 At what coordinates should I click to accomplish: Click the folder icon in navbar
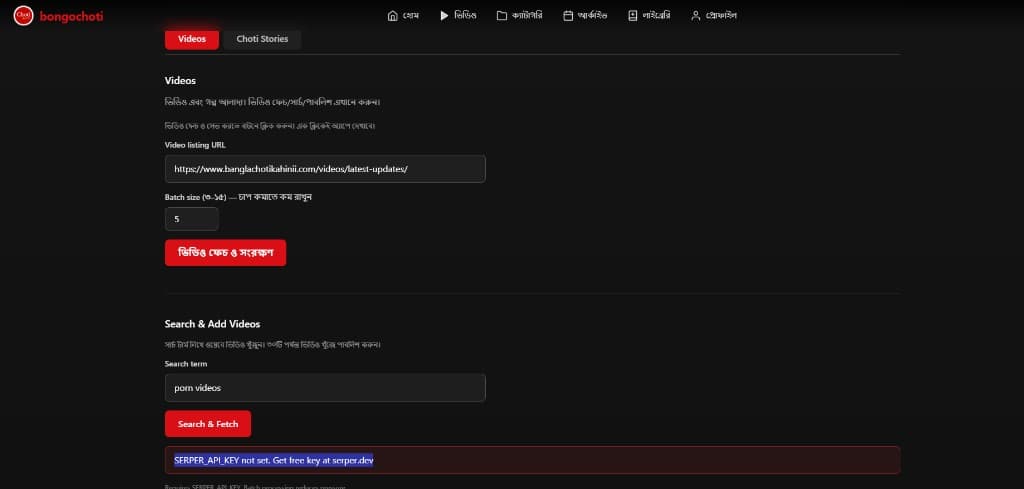click(x=501, y=16)
